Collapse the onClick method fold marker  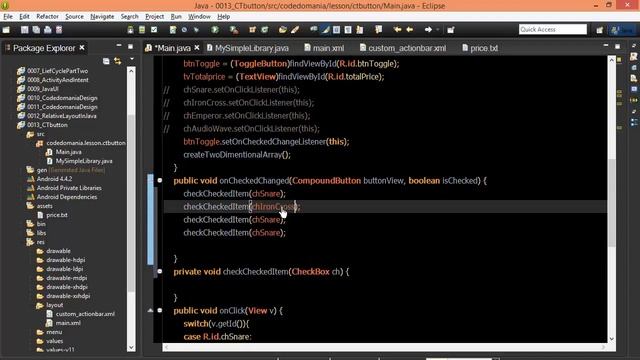pos(160,310)
